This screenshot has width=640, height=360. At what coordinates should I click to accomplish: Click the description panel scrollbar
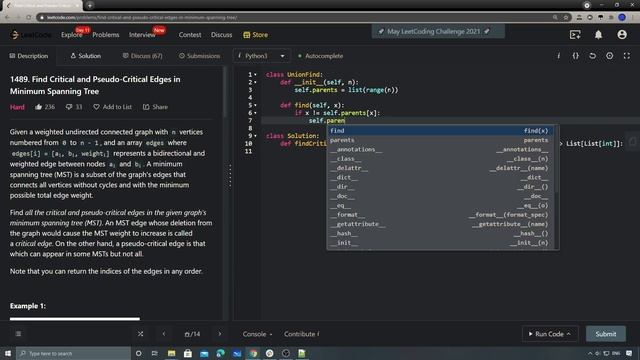pos(224,92)
